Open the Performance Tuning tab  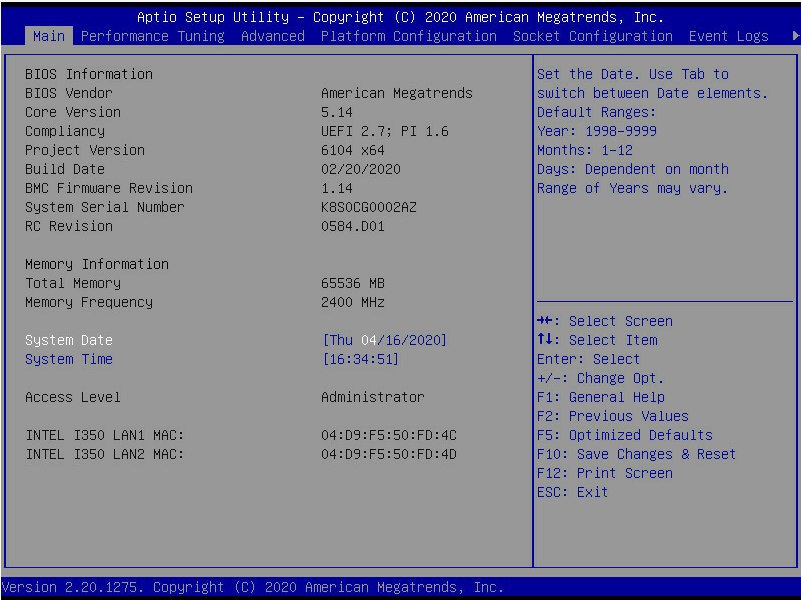152,36
